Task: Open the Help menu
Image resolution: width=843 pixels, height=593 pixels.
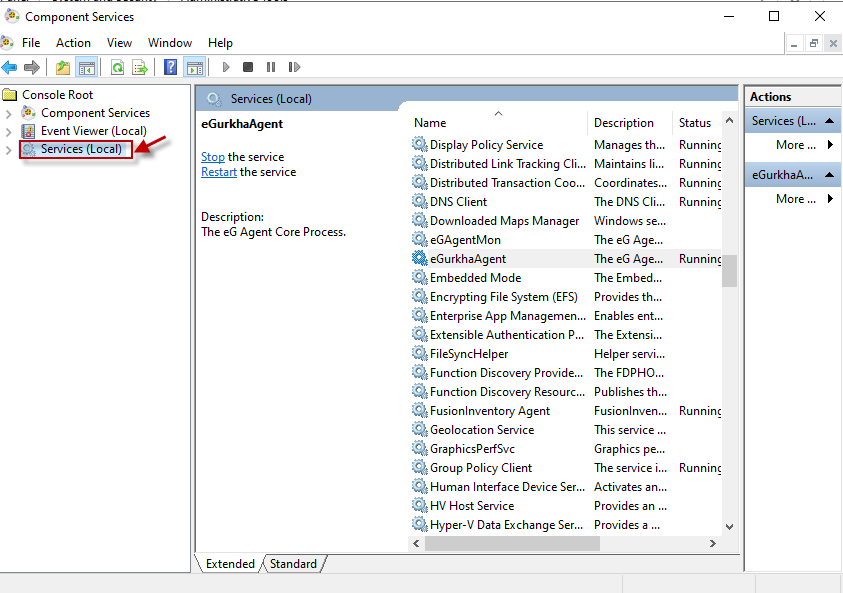Action: pyautogui.click(x=220, y=43)
